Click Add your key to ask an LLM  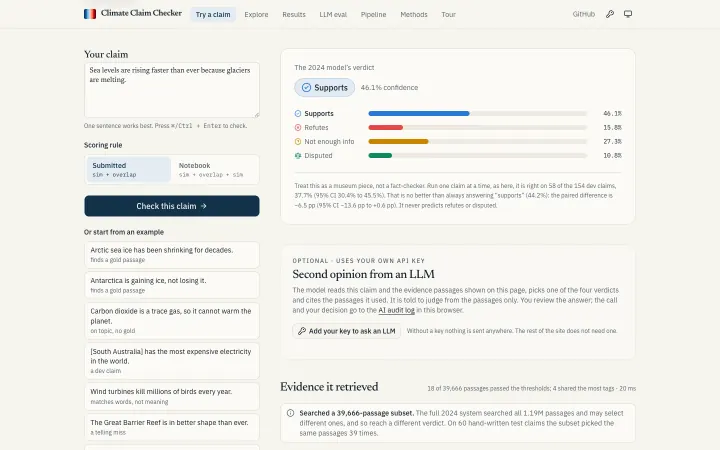tap(347, 331)
